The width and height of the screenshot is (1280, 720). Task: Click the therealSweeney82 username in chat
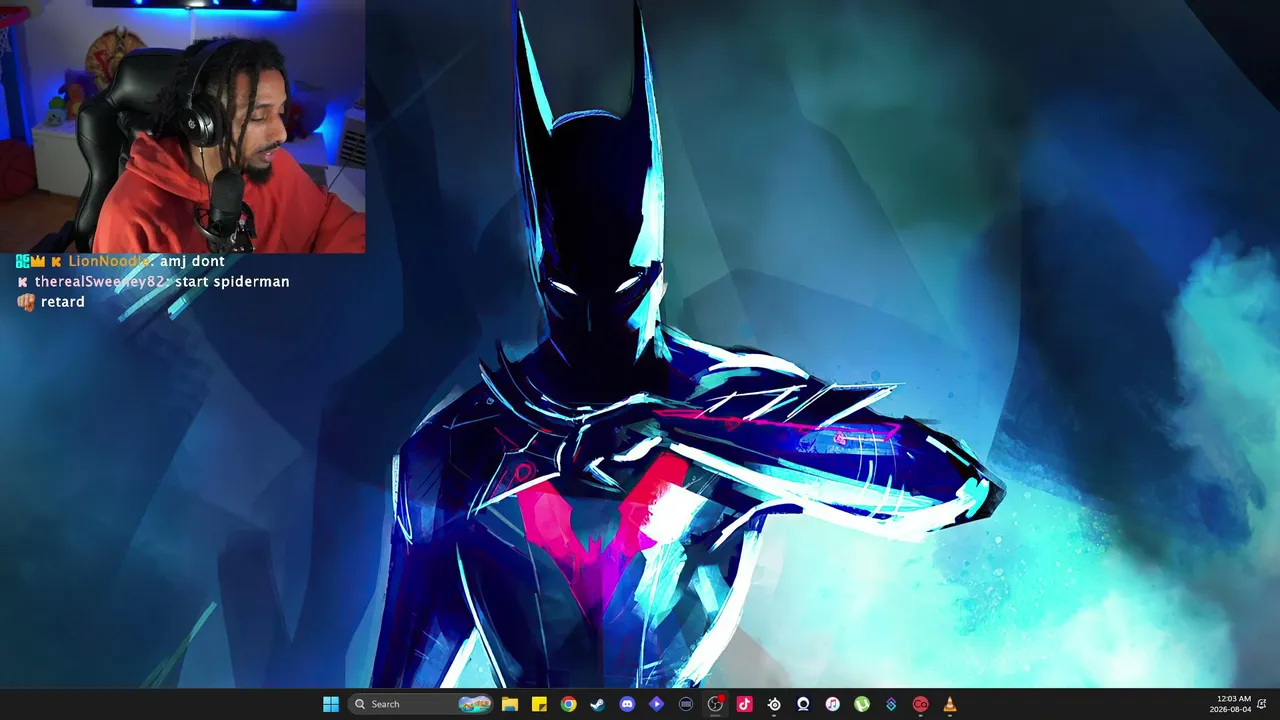101,282
